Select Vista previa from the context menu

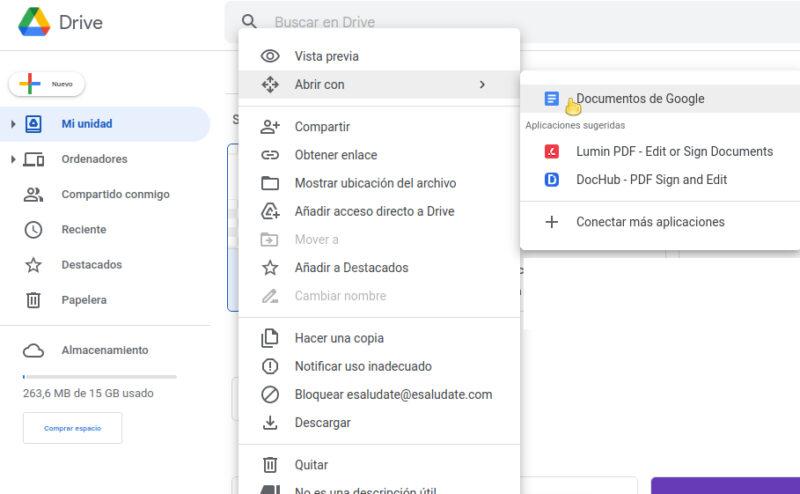(x=326, y=56)
